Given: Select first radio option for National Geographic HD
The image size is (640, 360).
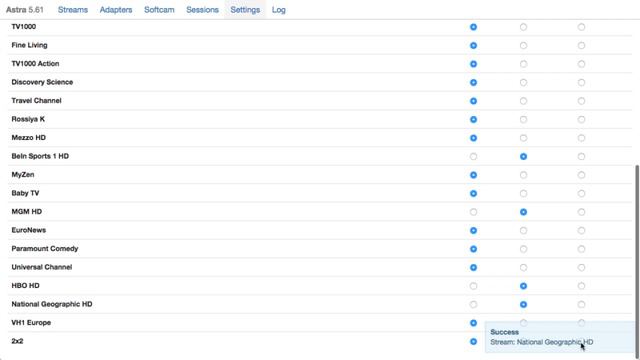Looking at the screenshot, I should [x=473, y=304].
